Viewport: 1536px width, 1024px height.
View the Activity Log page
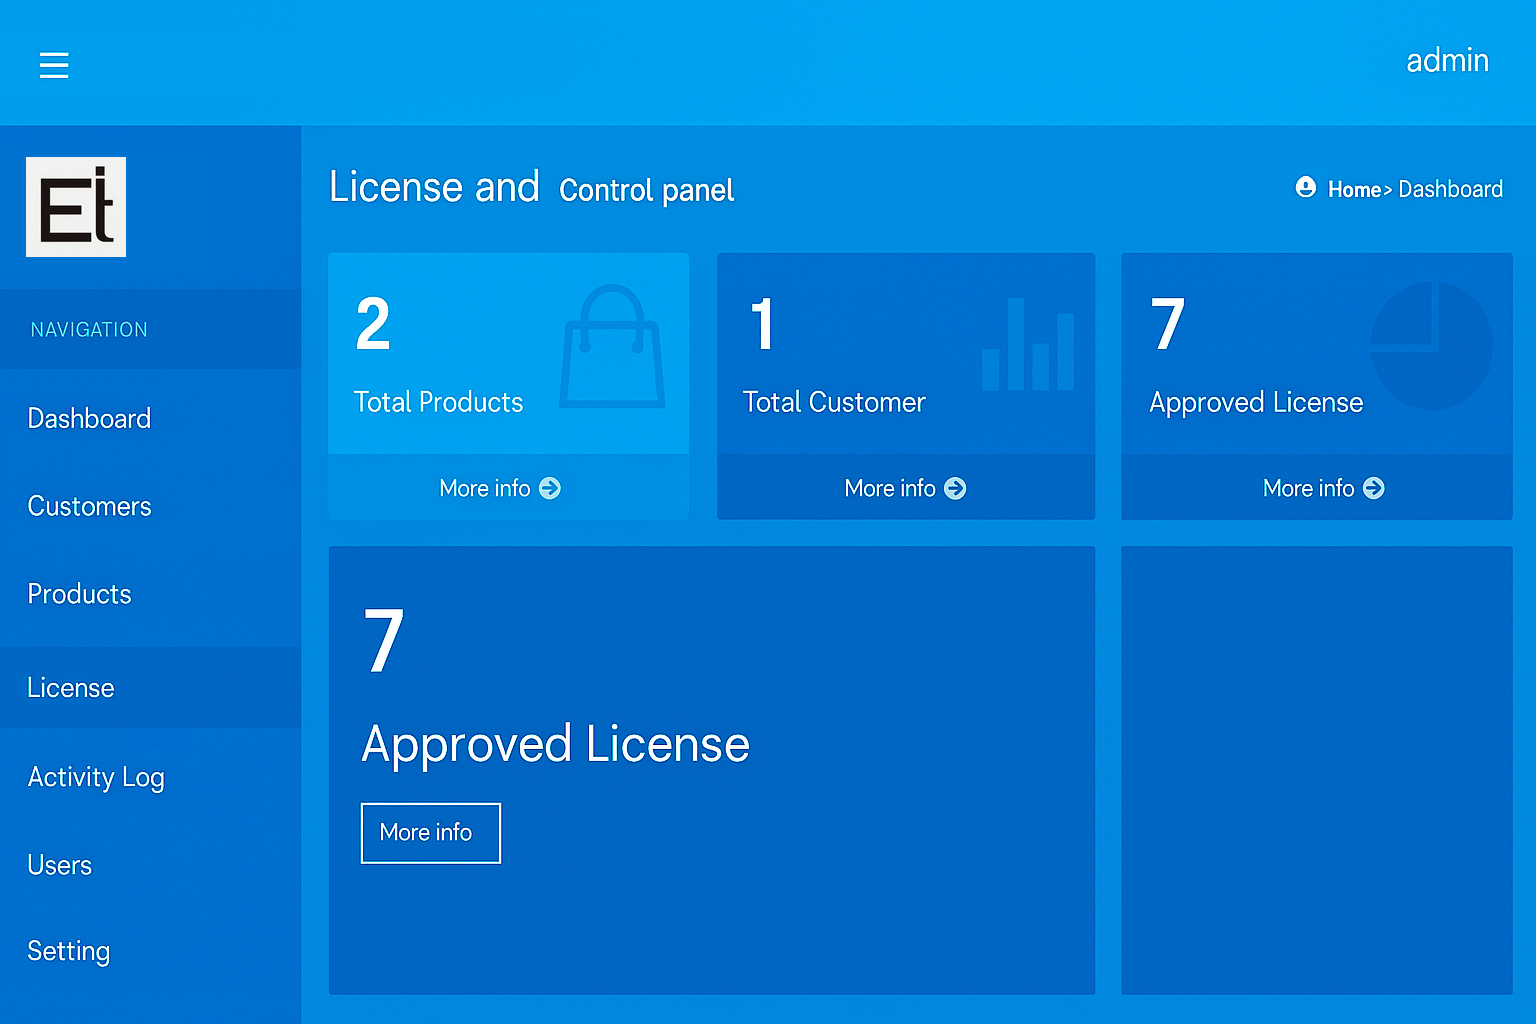(x=96, y=777)
